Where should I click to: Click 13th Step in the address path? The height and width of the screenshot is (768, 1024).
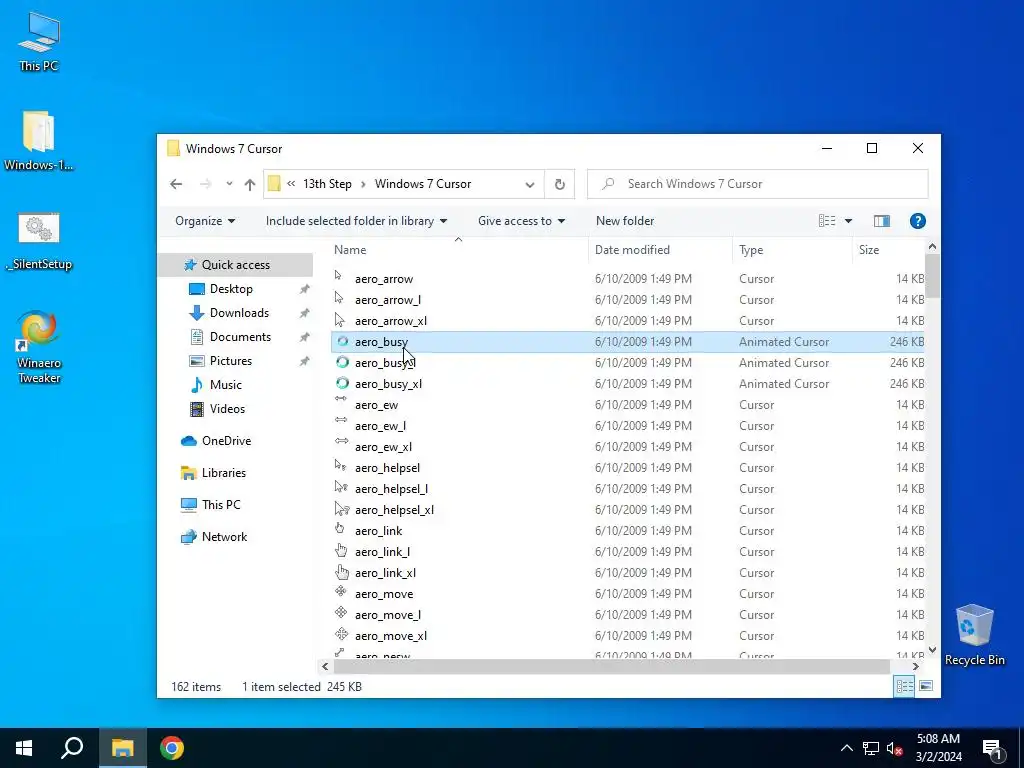pyautogui.click(x=327, y=184)
